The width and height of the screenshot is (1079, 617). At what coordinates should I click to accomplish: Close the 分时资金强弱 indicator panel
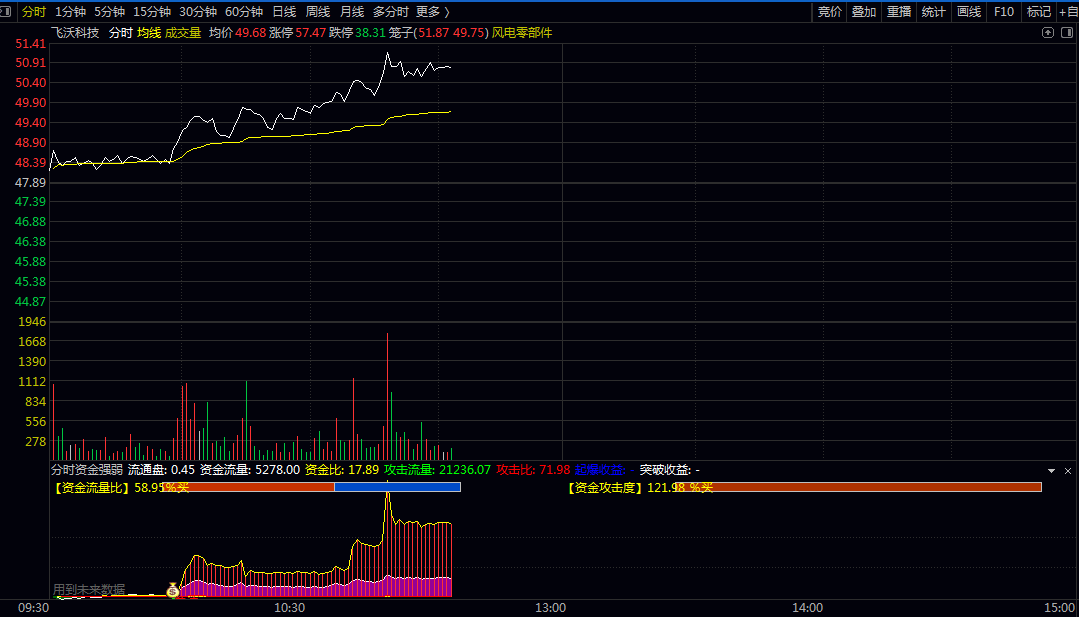coord(1068,470)
